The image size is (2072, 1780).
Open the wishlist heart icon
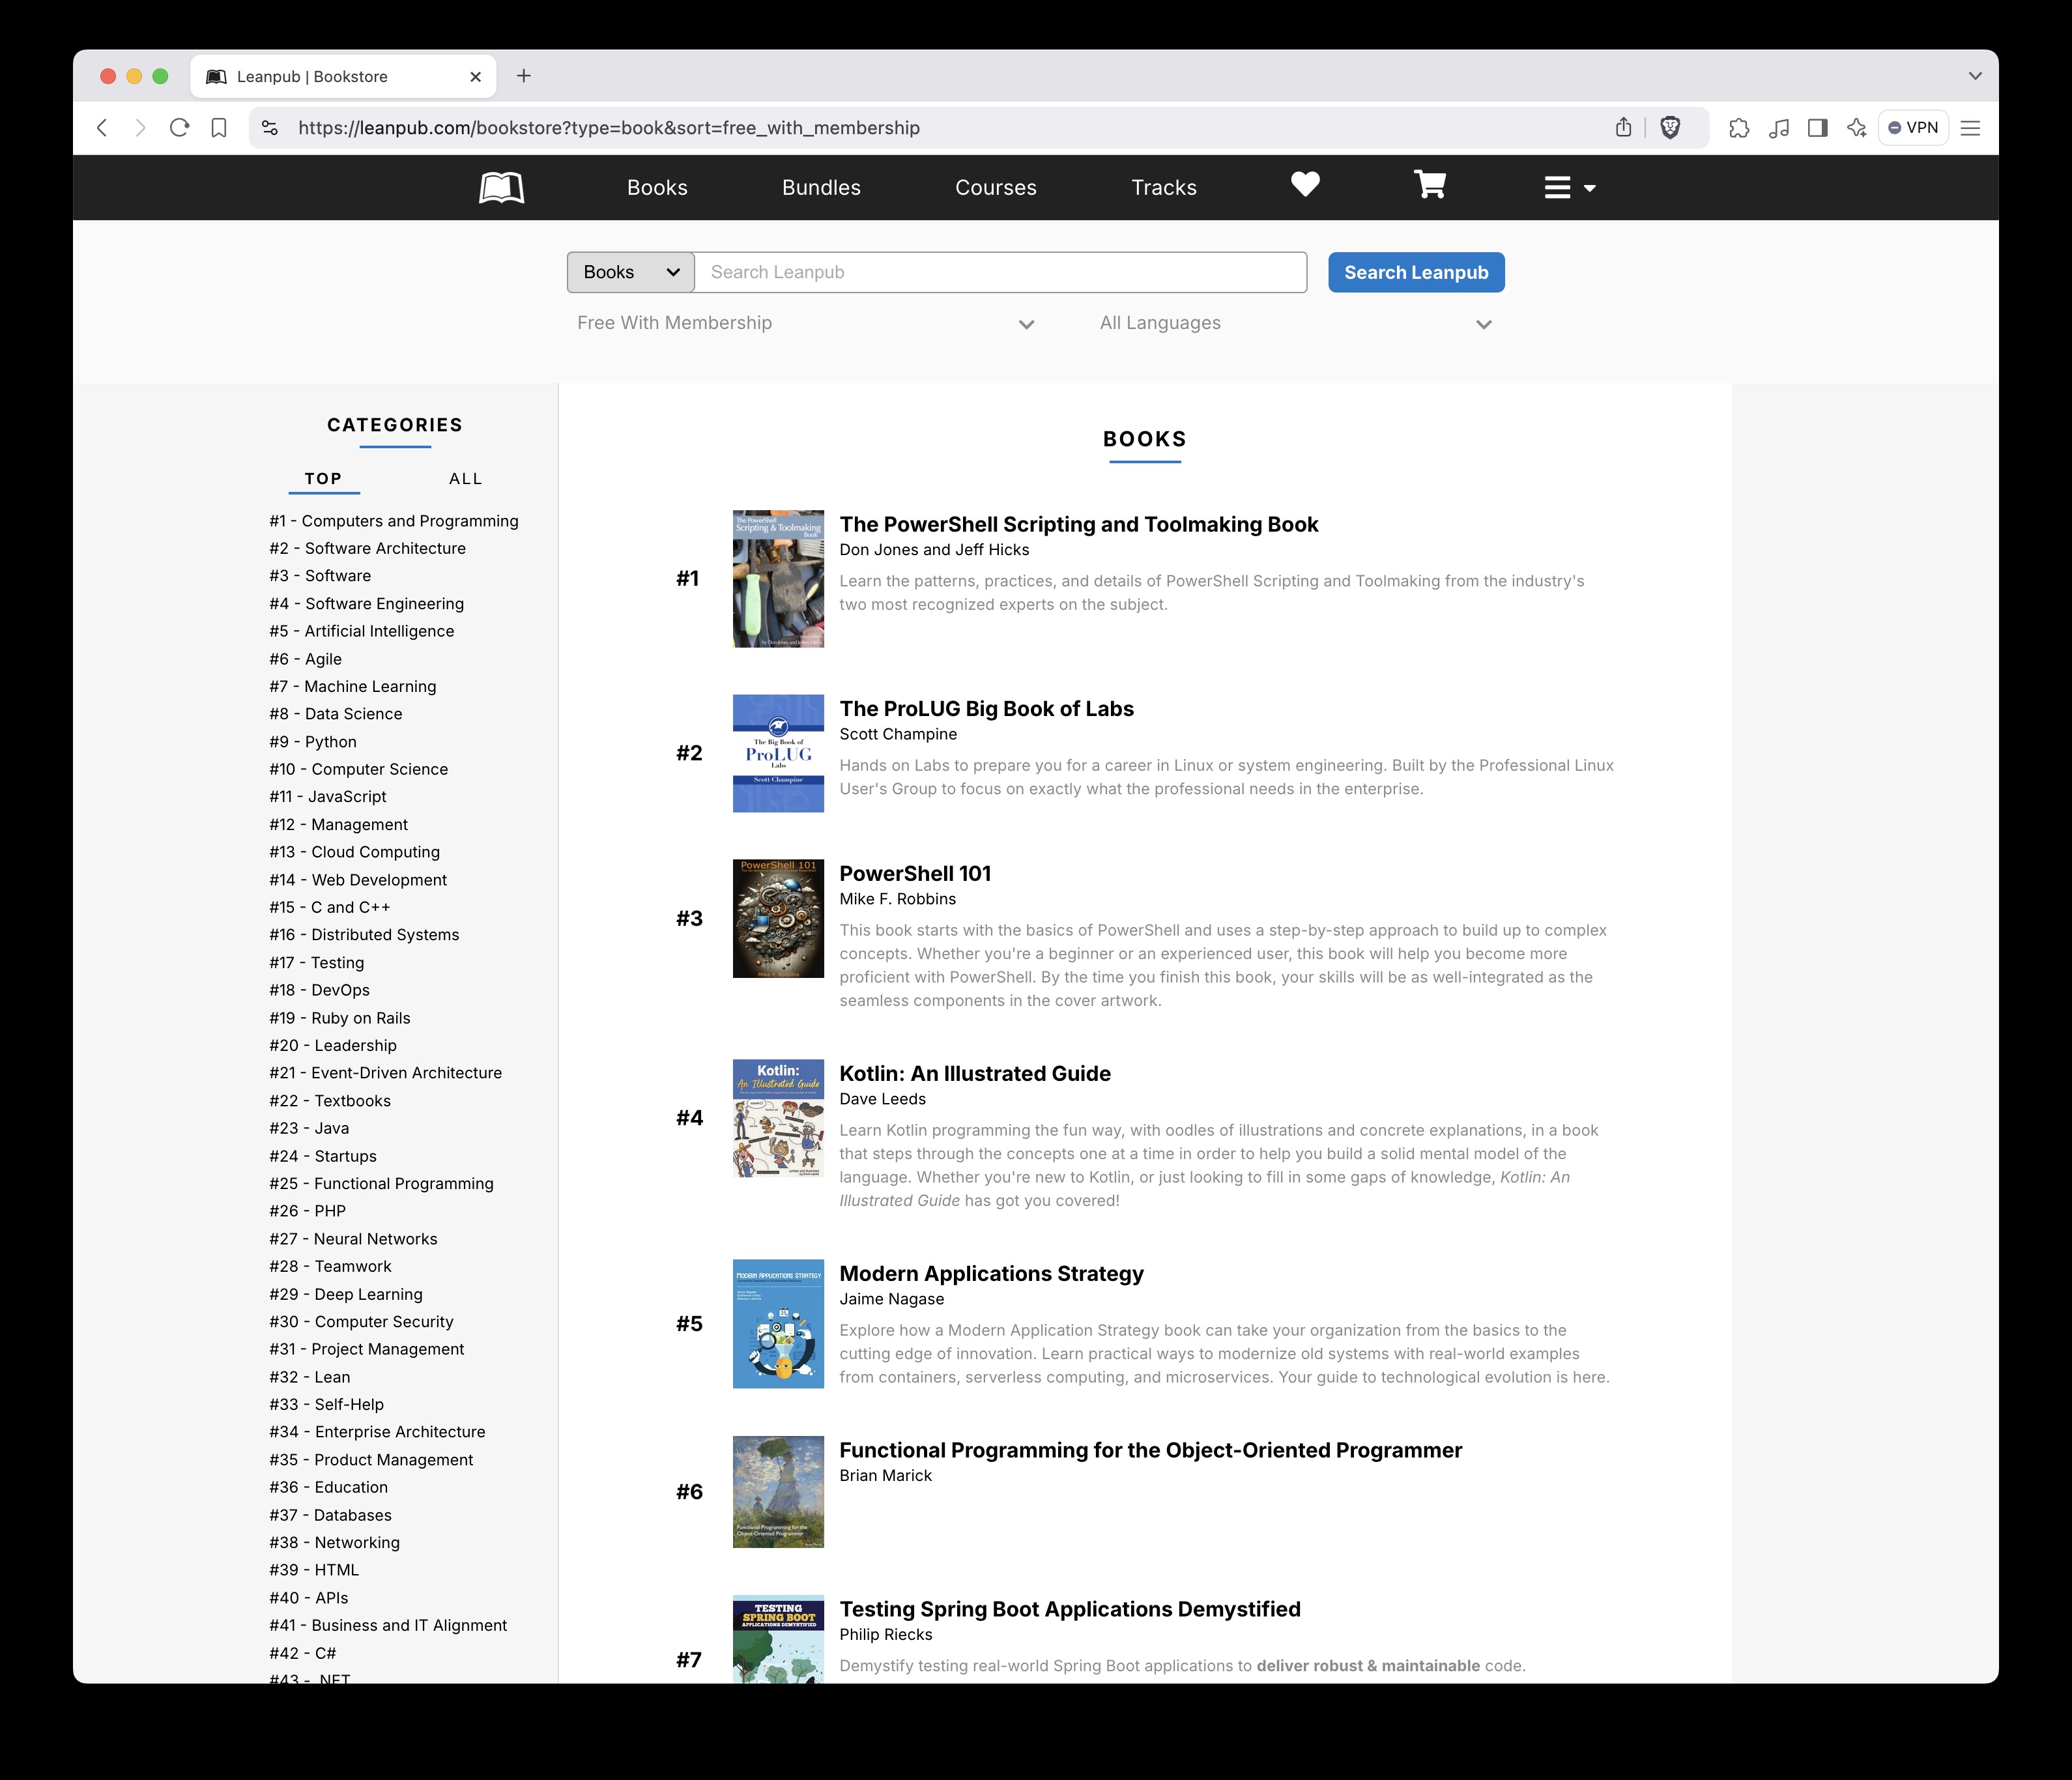pos(1305,185)
